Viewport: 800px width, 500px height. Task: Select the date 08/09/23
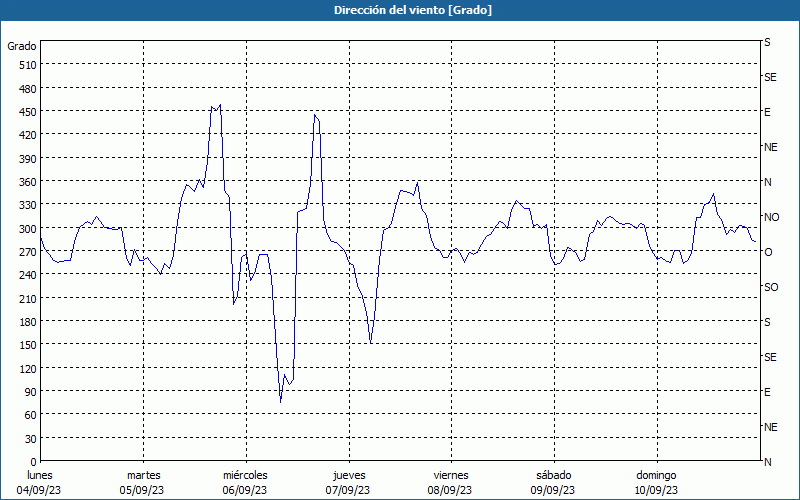(450, 490)
